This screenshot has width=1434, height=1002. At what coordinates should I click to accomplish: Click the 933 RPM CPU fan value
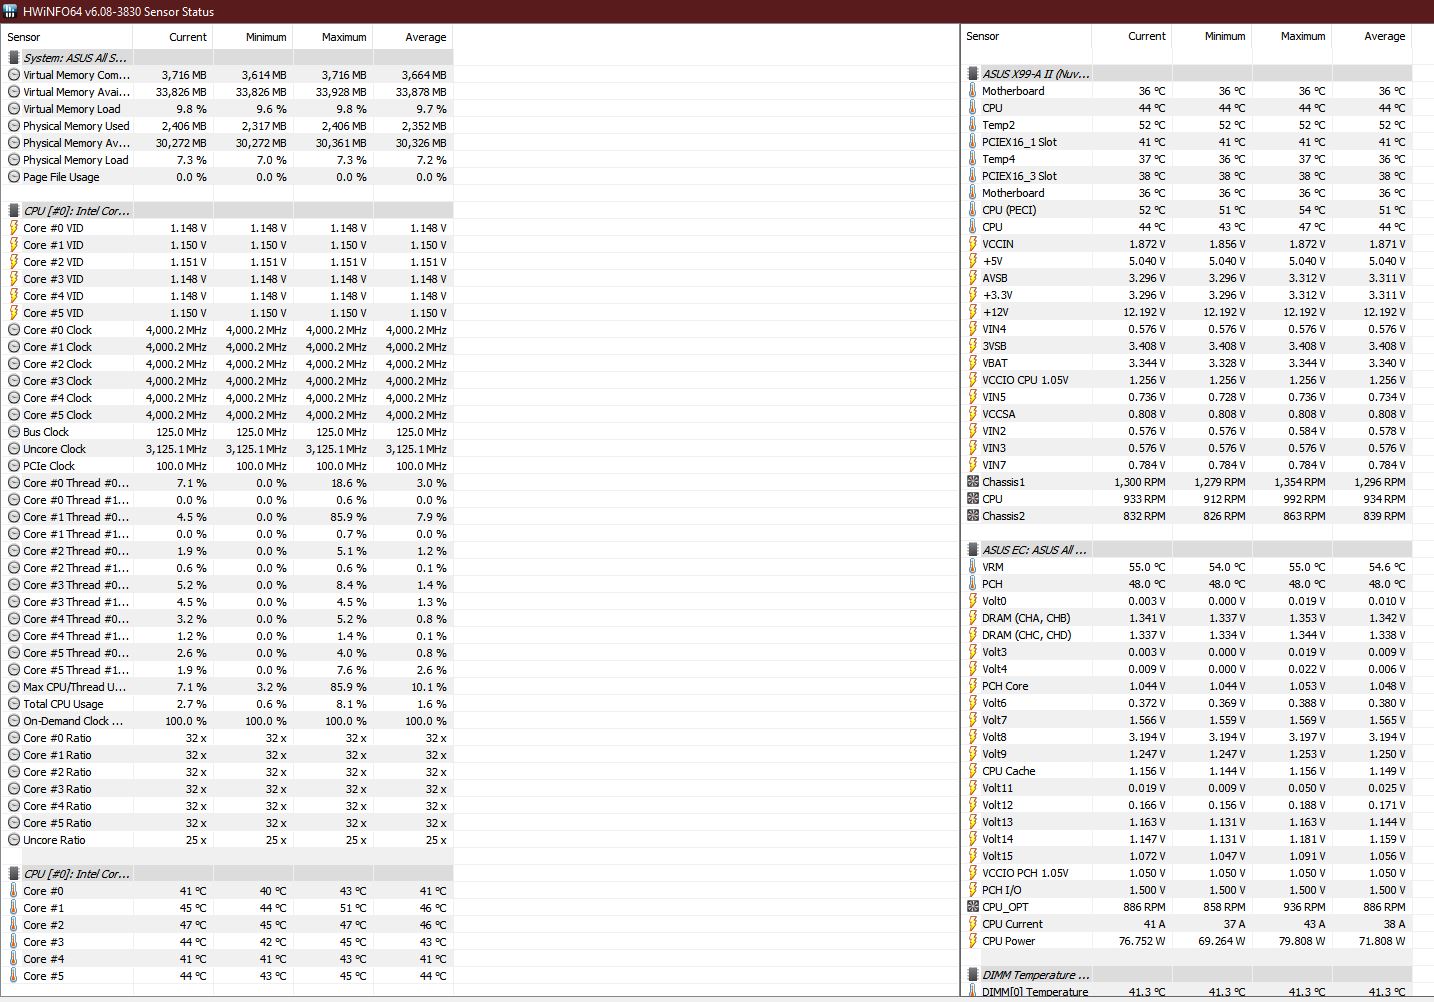1142,499
